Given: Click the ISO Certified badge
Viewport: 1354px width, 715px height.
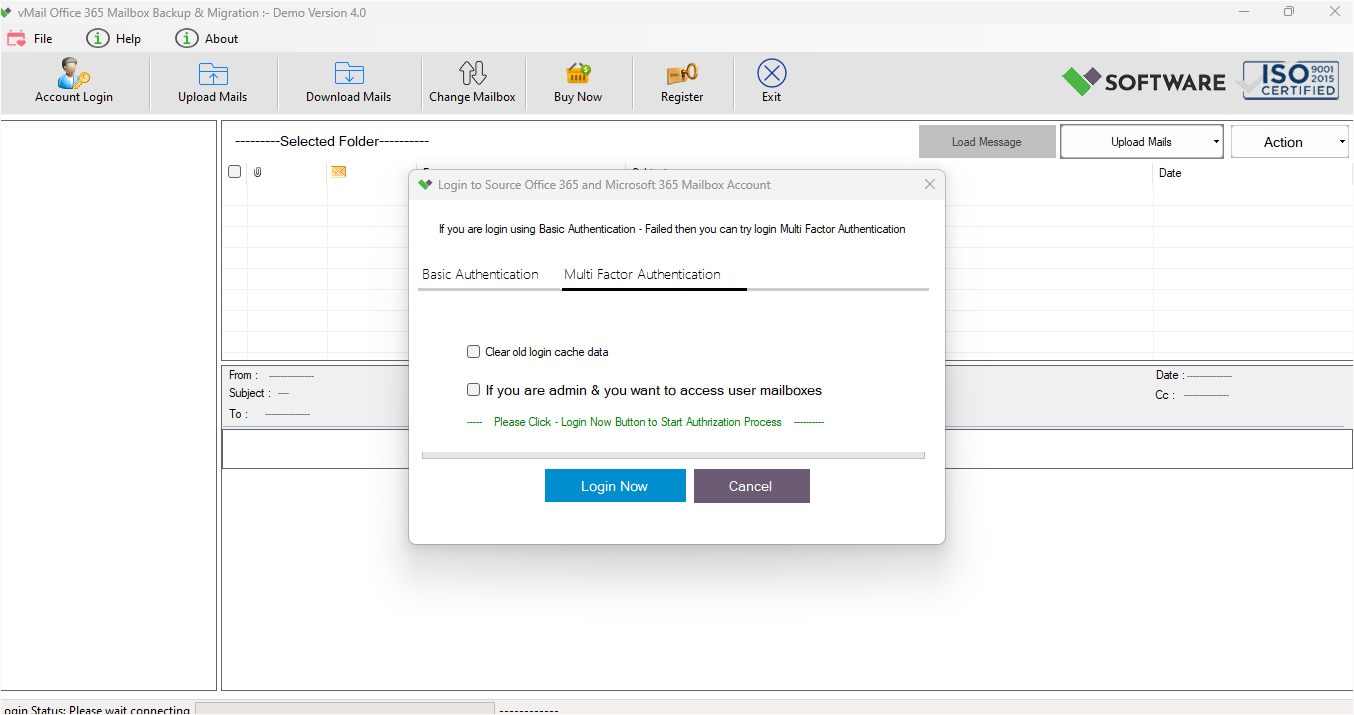Looking at the screenshot, I should click(x=1291, y=80).
